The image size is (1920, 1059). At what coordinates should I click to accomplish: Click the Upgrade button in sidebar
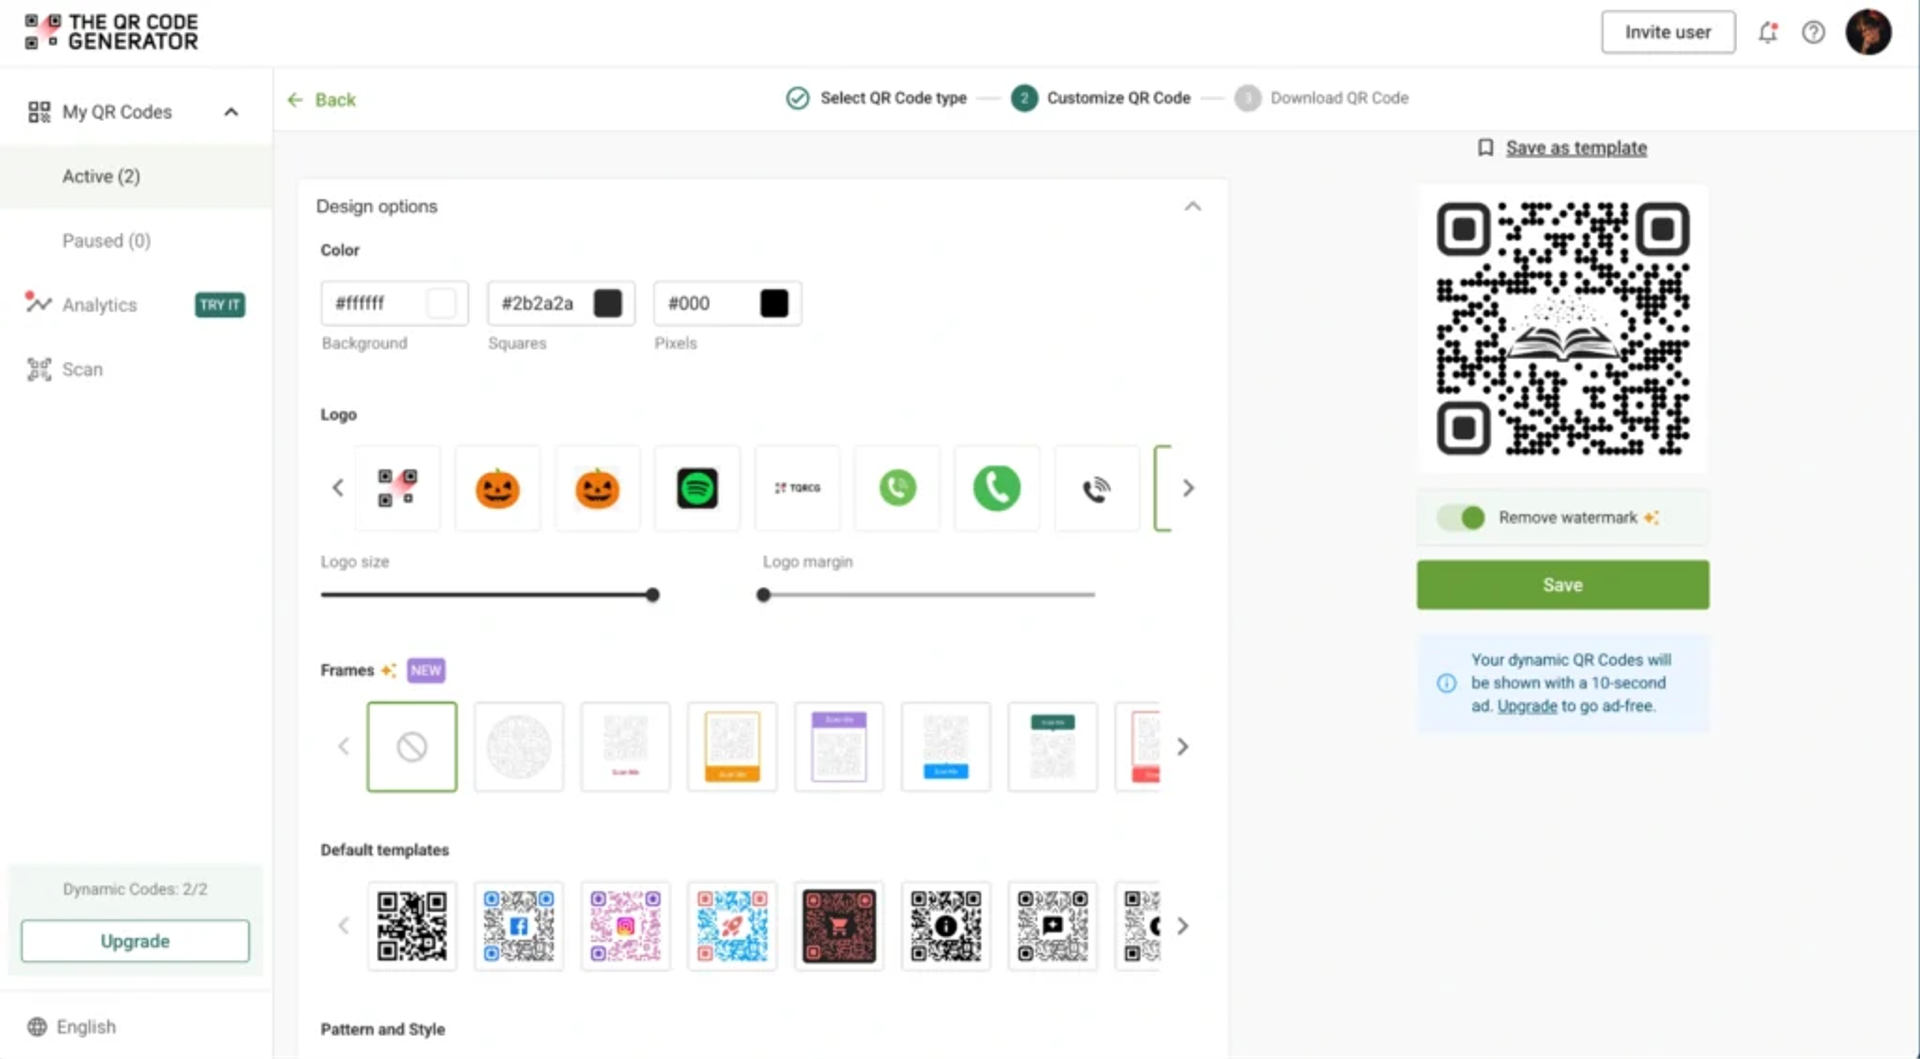(x=135, y=941)
